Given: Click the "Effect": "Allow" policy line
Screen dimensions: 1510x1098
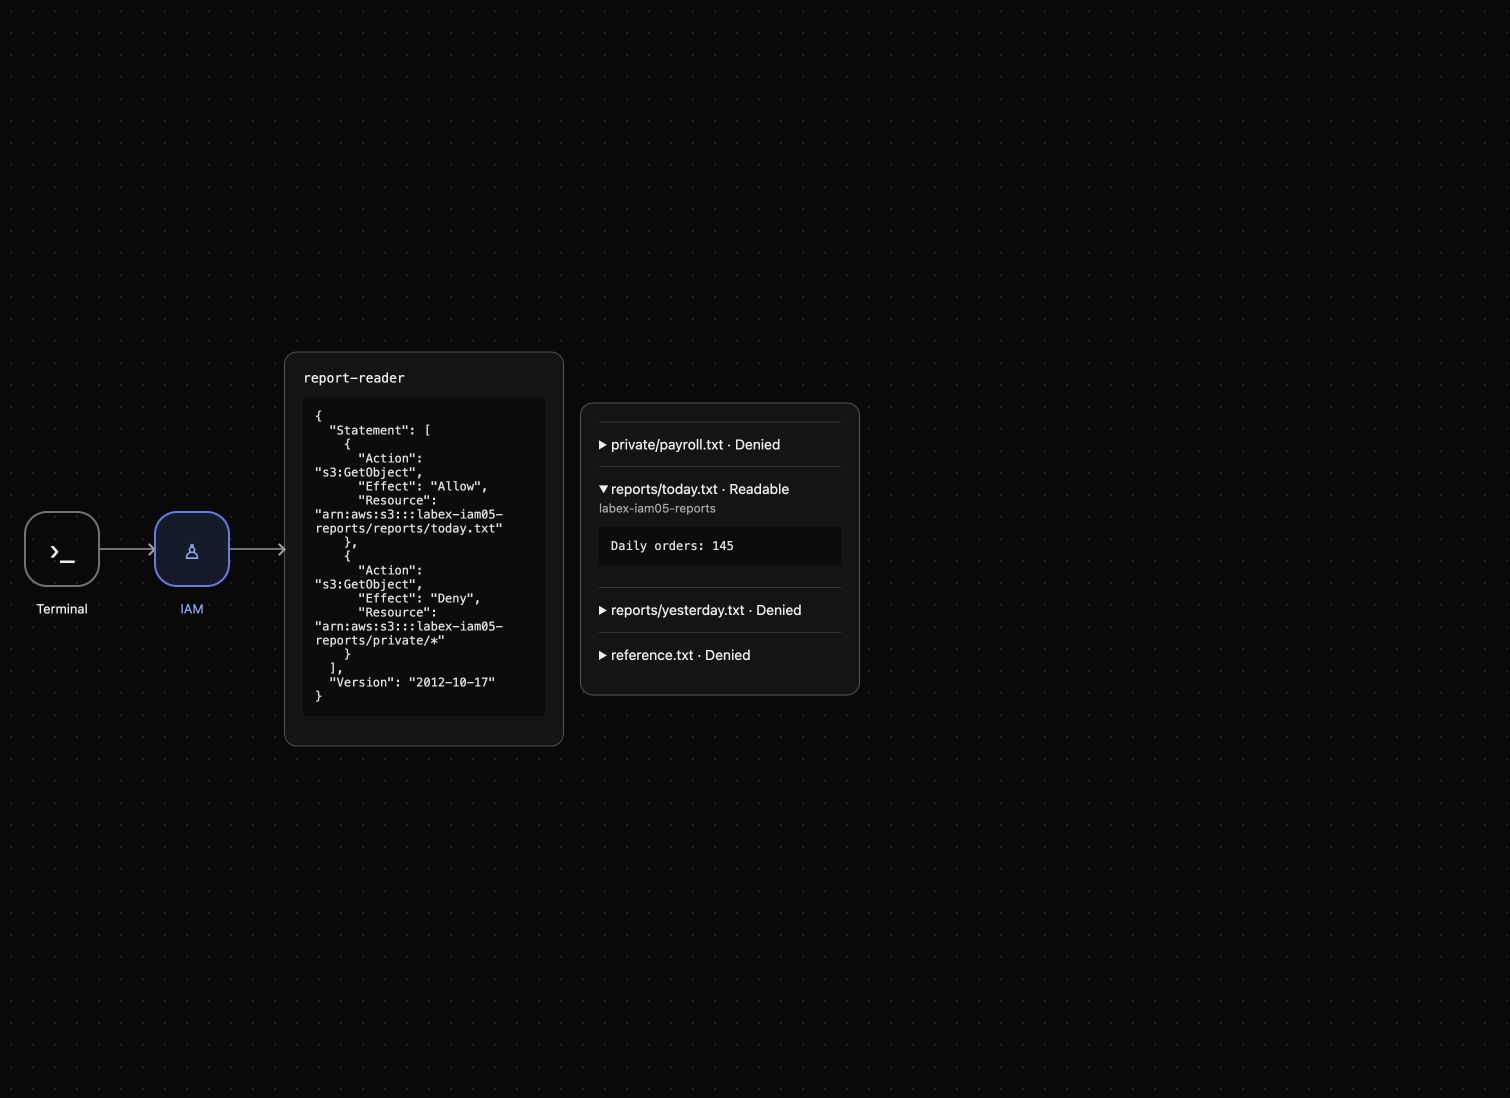Looking at the screenshot, I should pyautogui.click(x=423, y=486).
